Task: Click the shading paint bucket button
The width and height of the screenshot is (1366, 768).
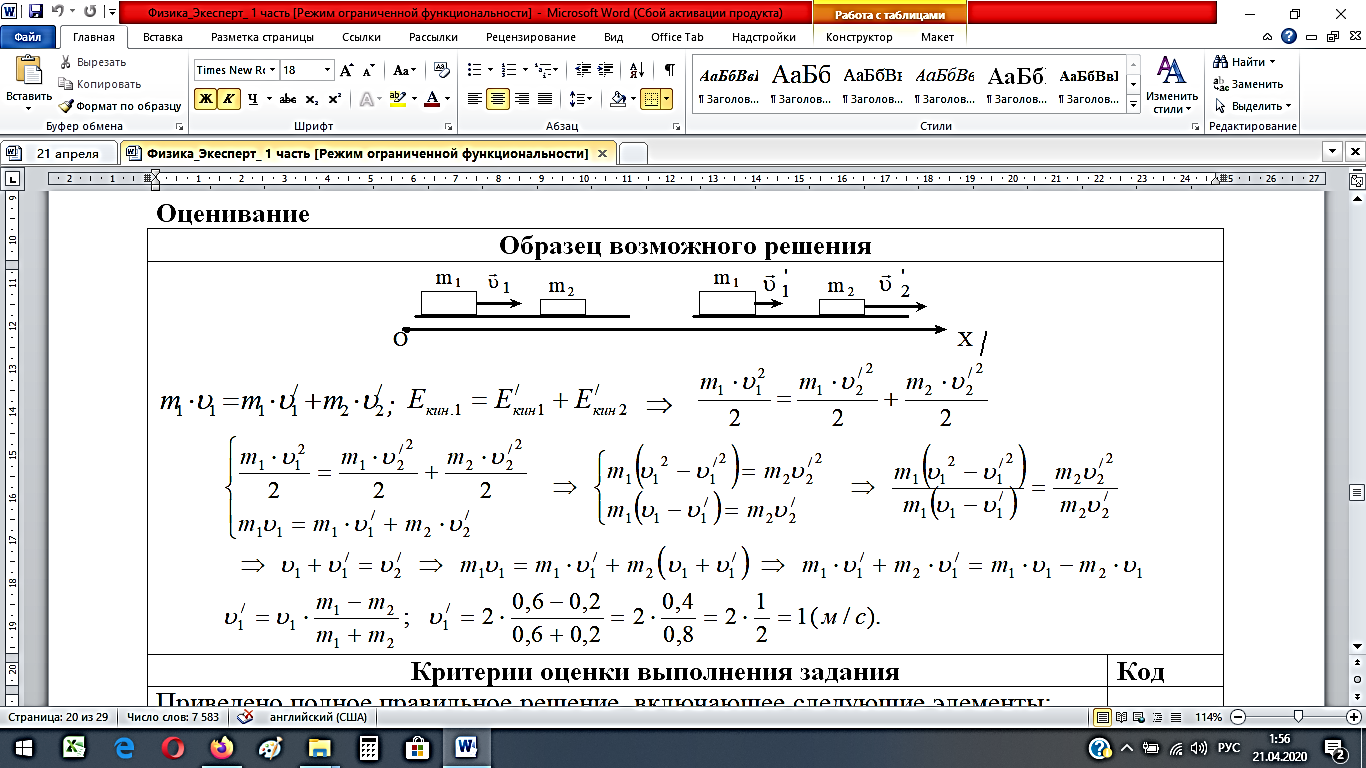Action: pyautogui.click(x=617, y=98)
